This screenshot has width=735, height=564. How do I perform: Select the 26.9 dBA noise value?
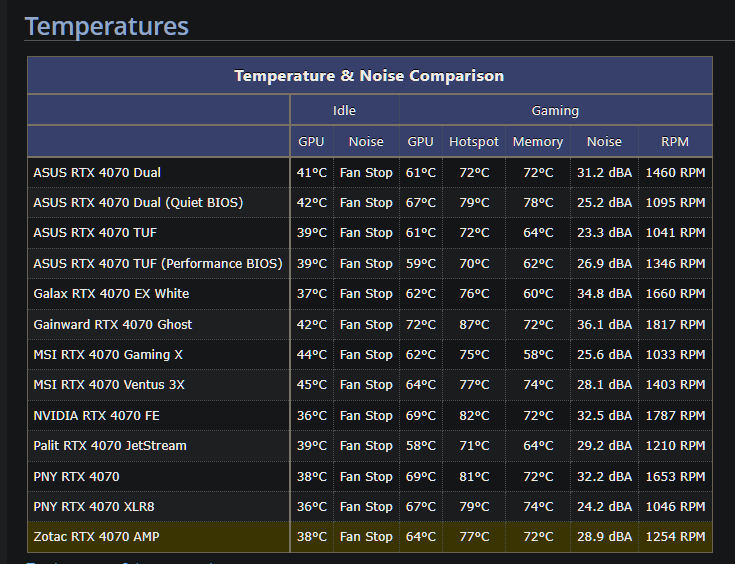604,263
